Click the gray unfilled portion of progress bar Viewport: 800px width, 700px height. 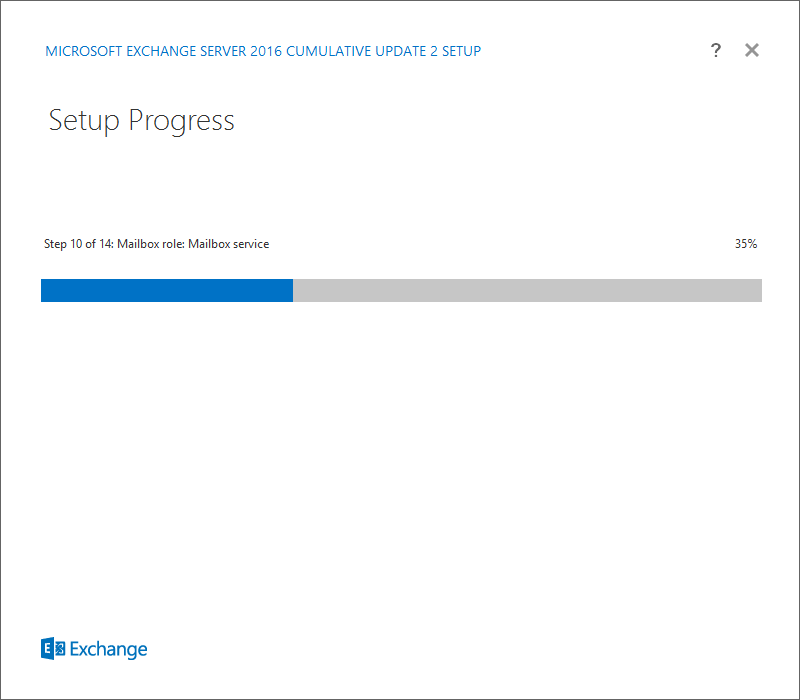[528, 290]
